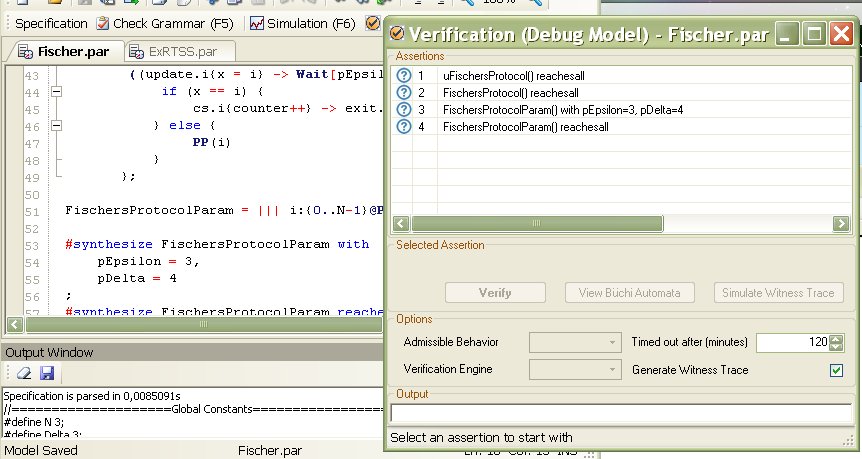Viewport: 862px width, 459px height.
Task: Open the Admissible Behavior dropdown
Action: point(575,342)
